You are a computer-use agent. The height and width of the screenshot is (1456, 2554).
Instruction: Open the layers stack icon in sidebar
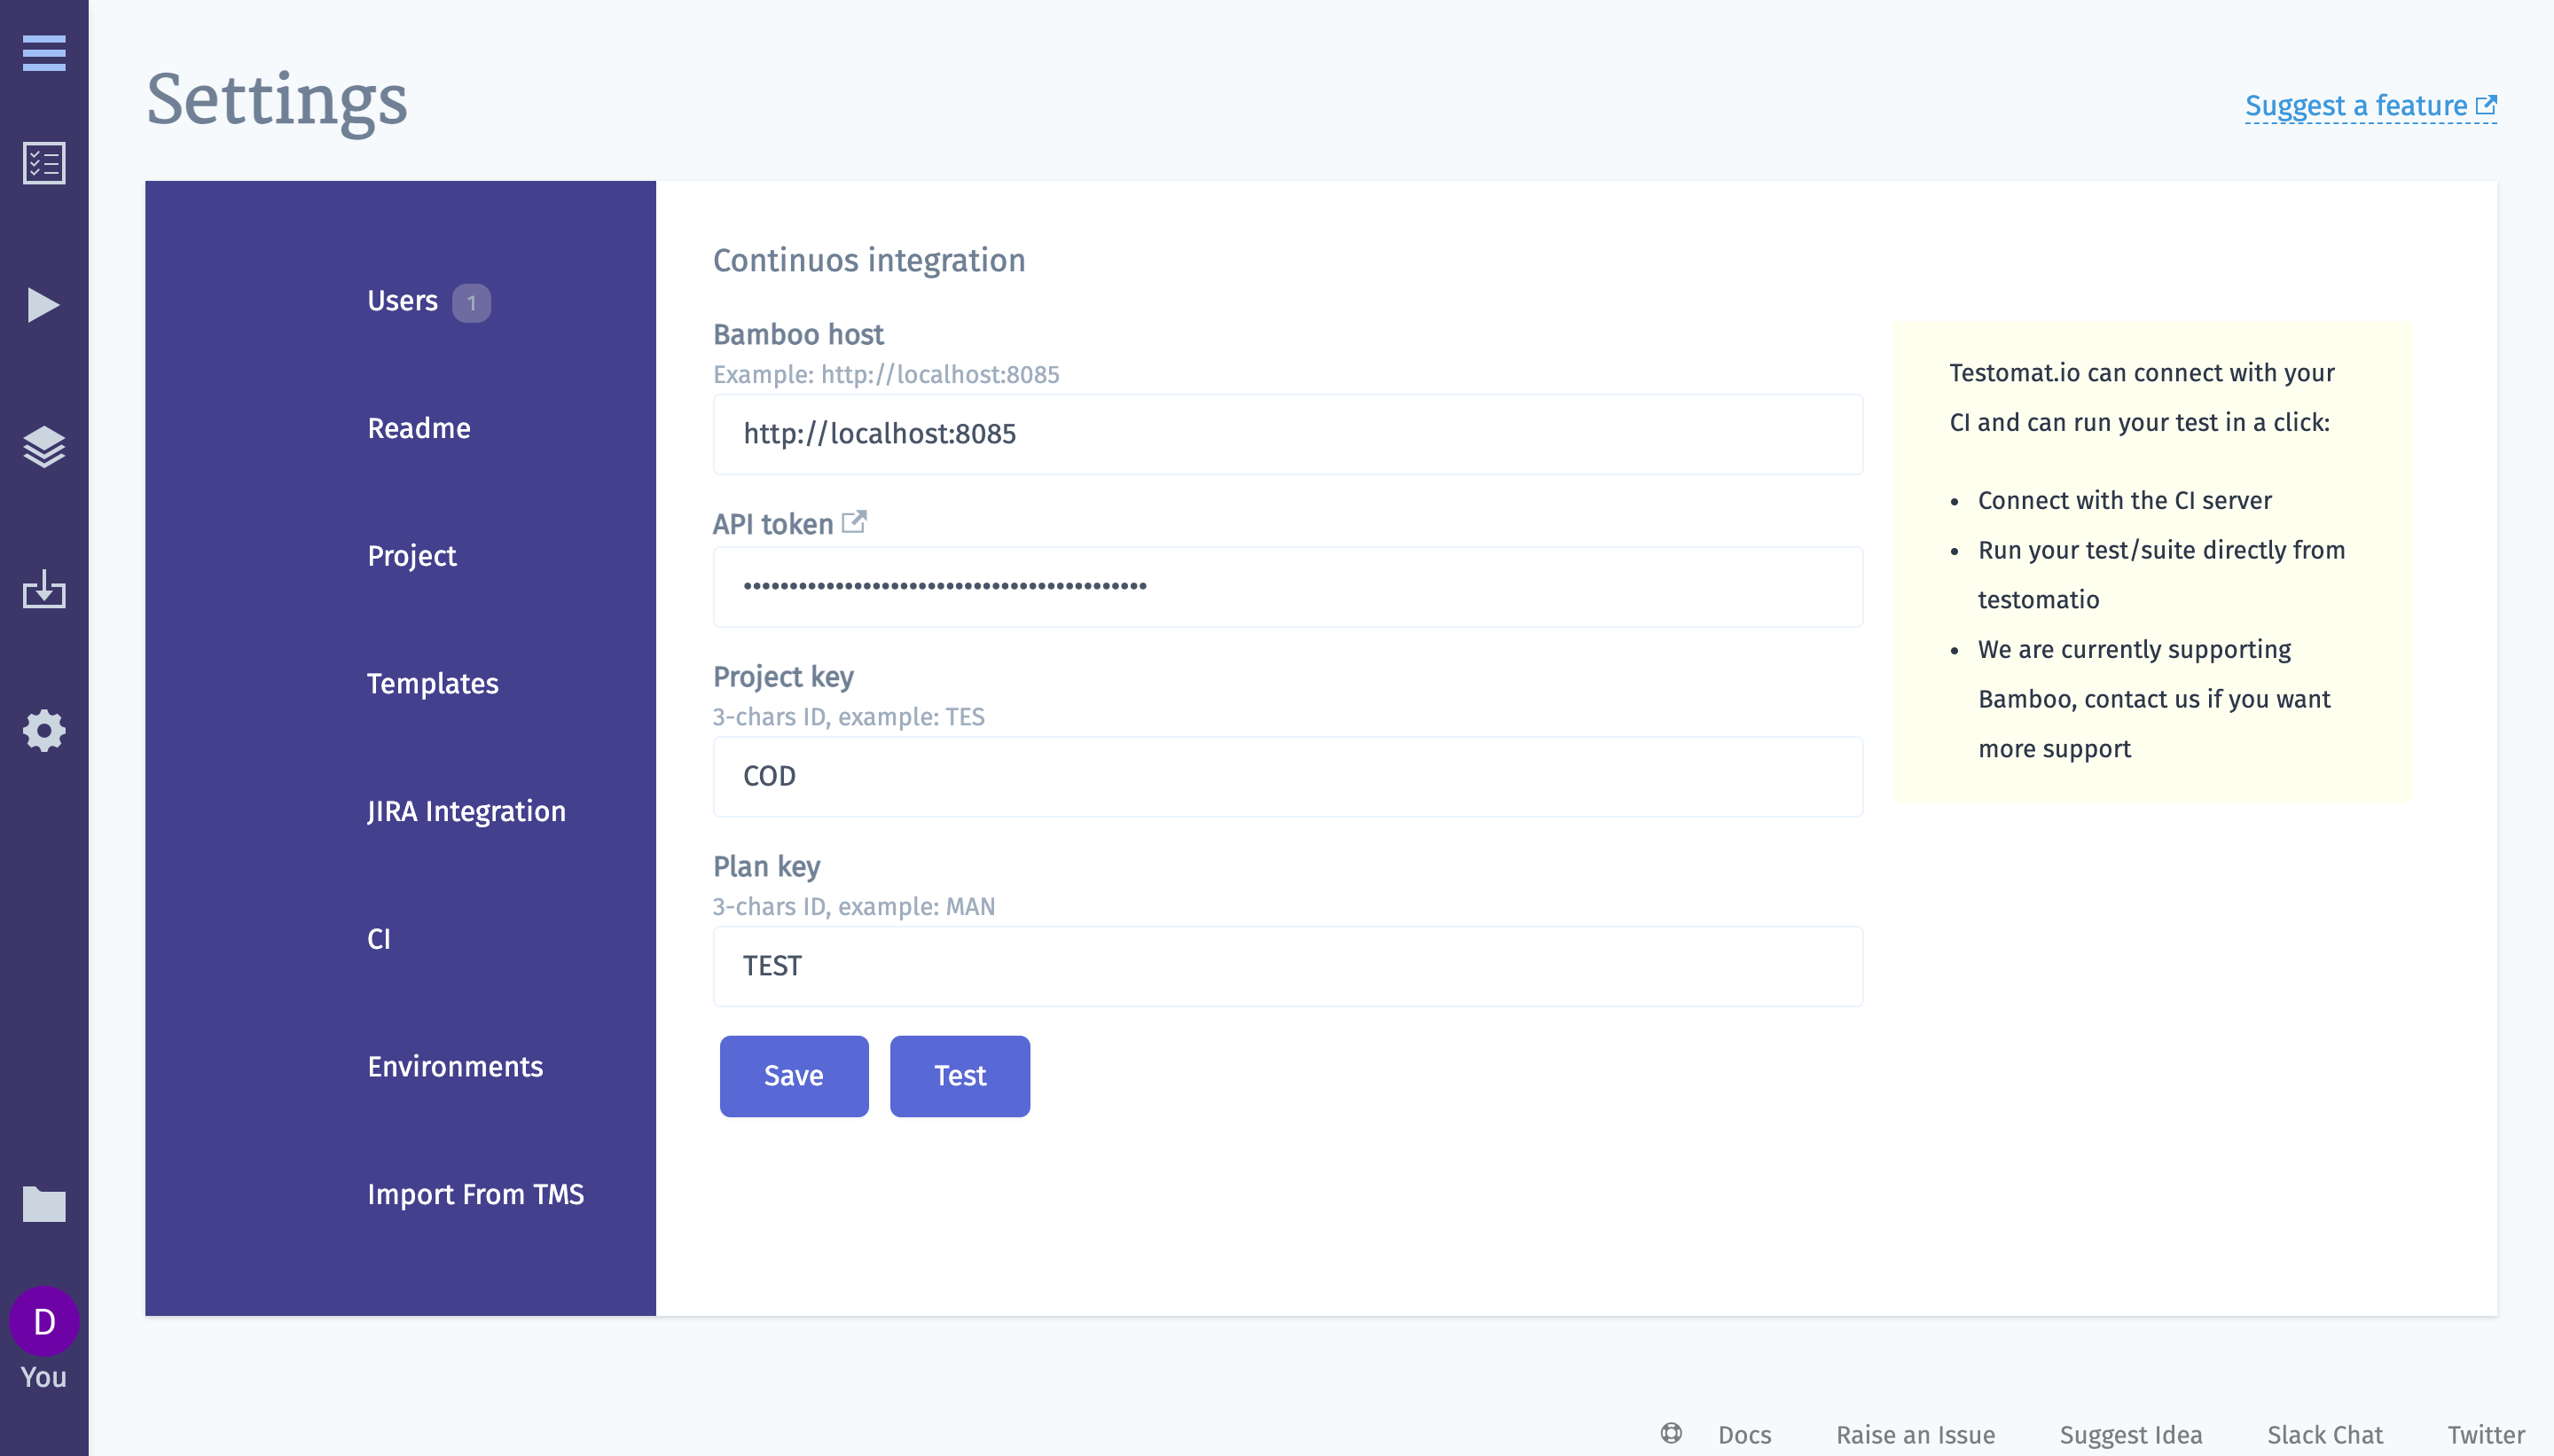pos(44,447)
